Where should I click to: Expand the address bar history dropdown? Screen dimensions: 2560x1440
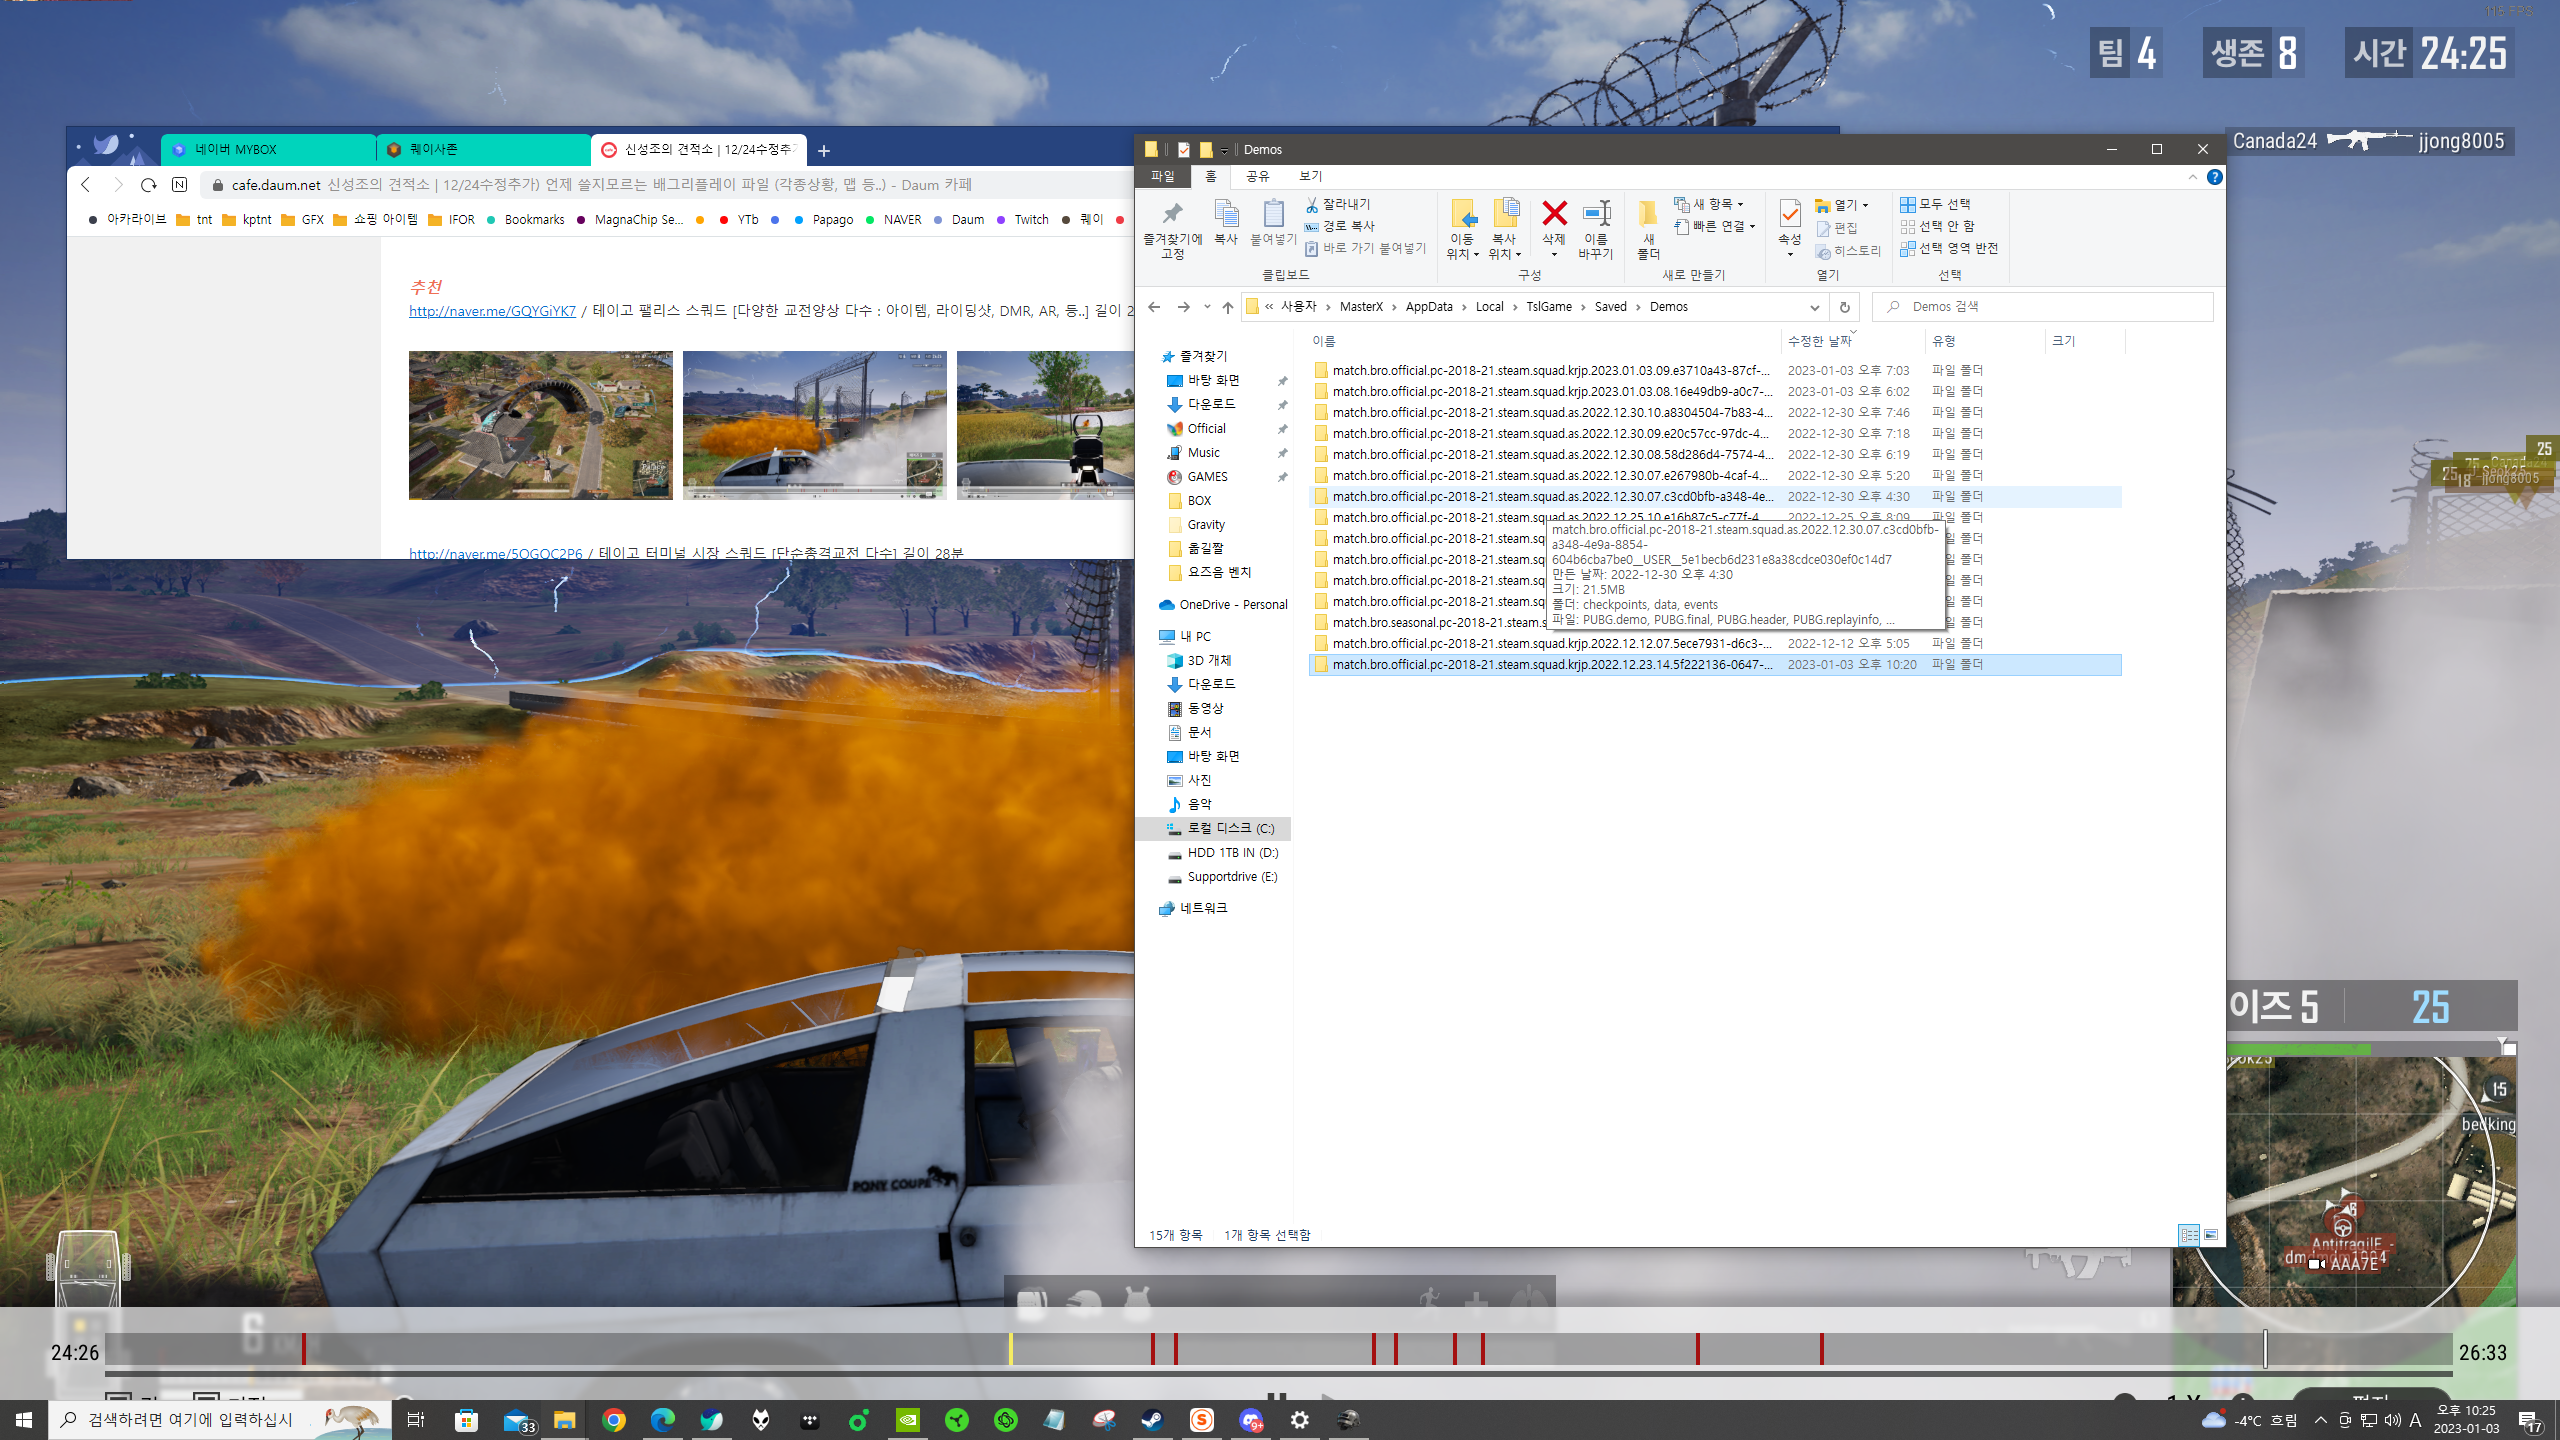(x=1814, y=307)
